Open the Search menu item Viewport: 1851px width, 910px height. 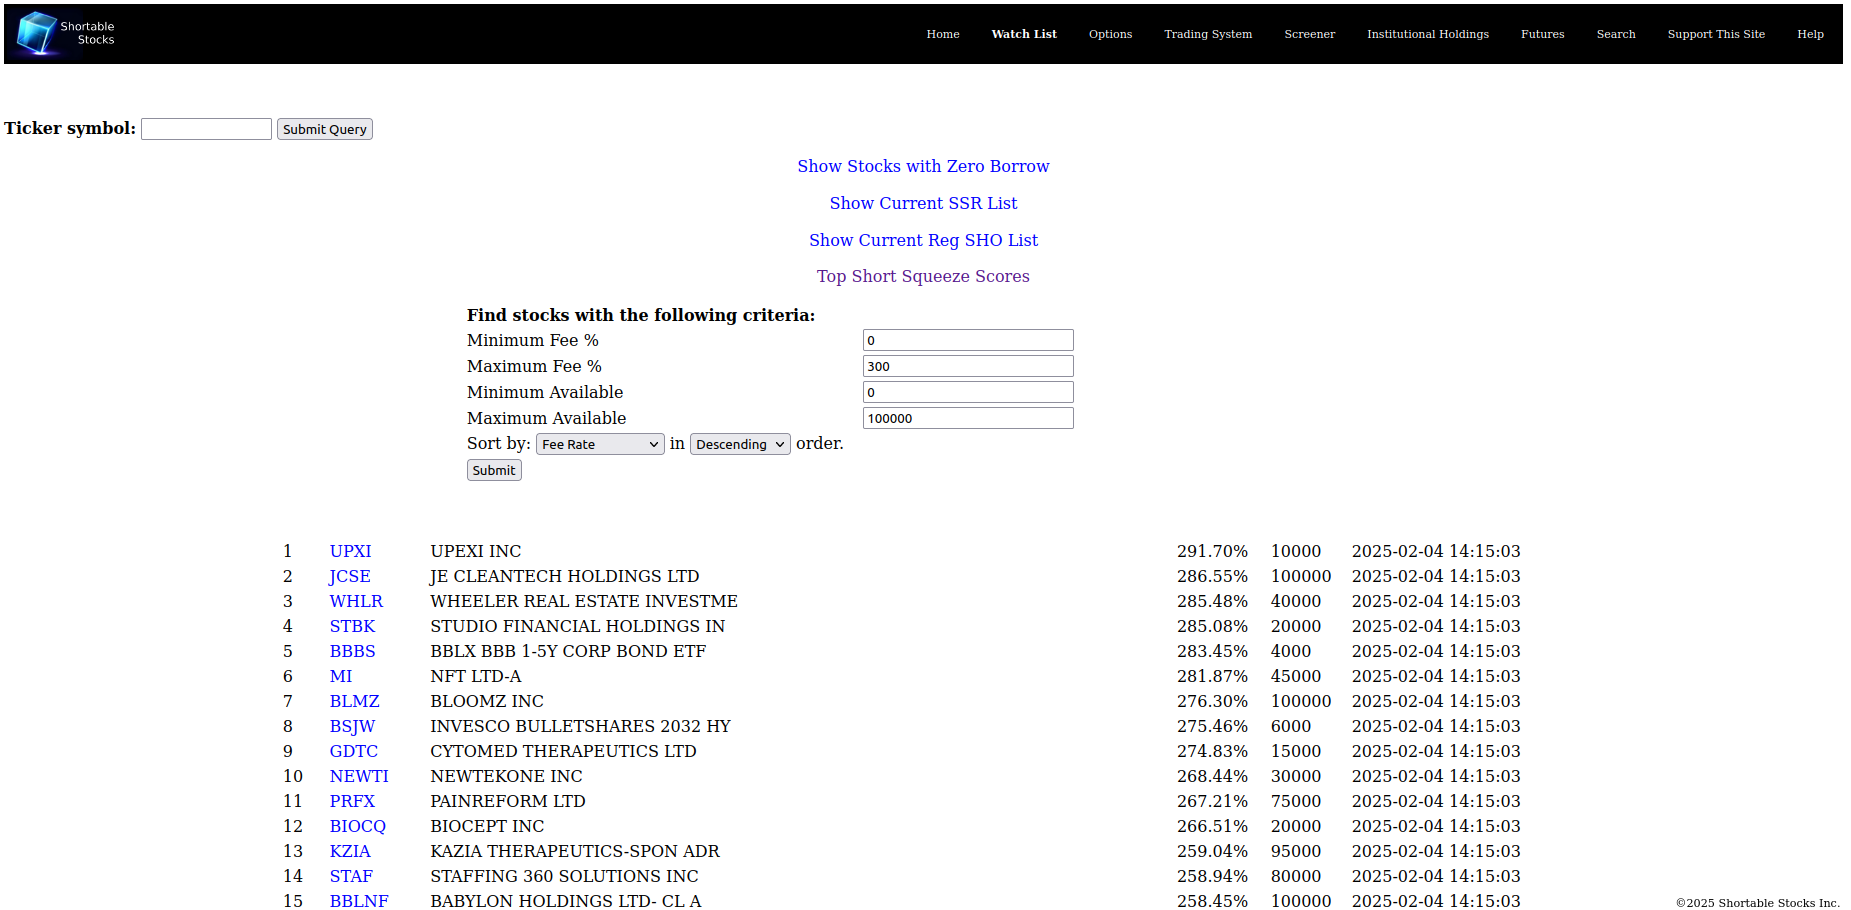(1615, 34)
